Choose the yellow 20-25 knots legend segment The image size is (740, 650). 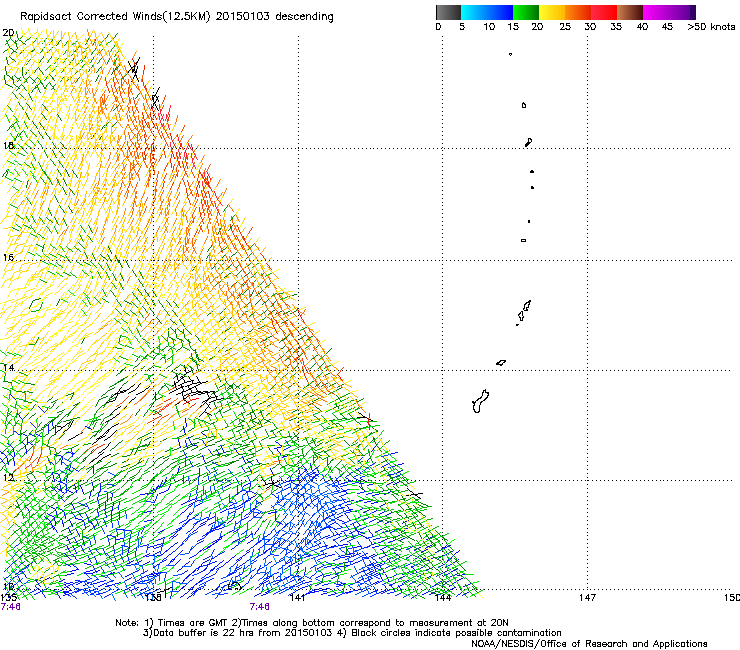552,12
